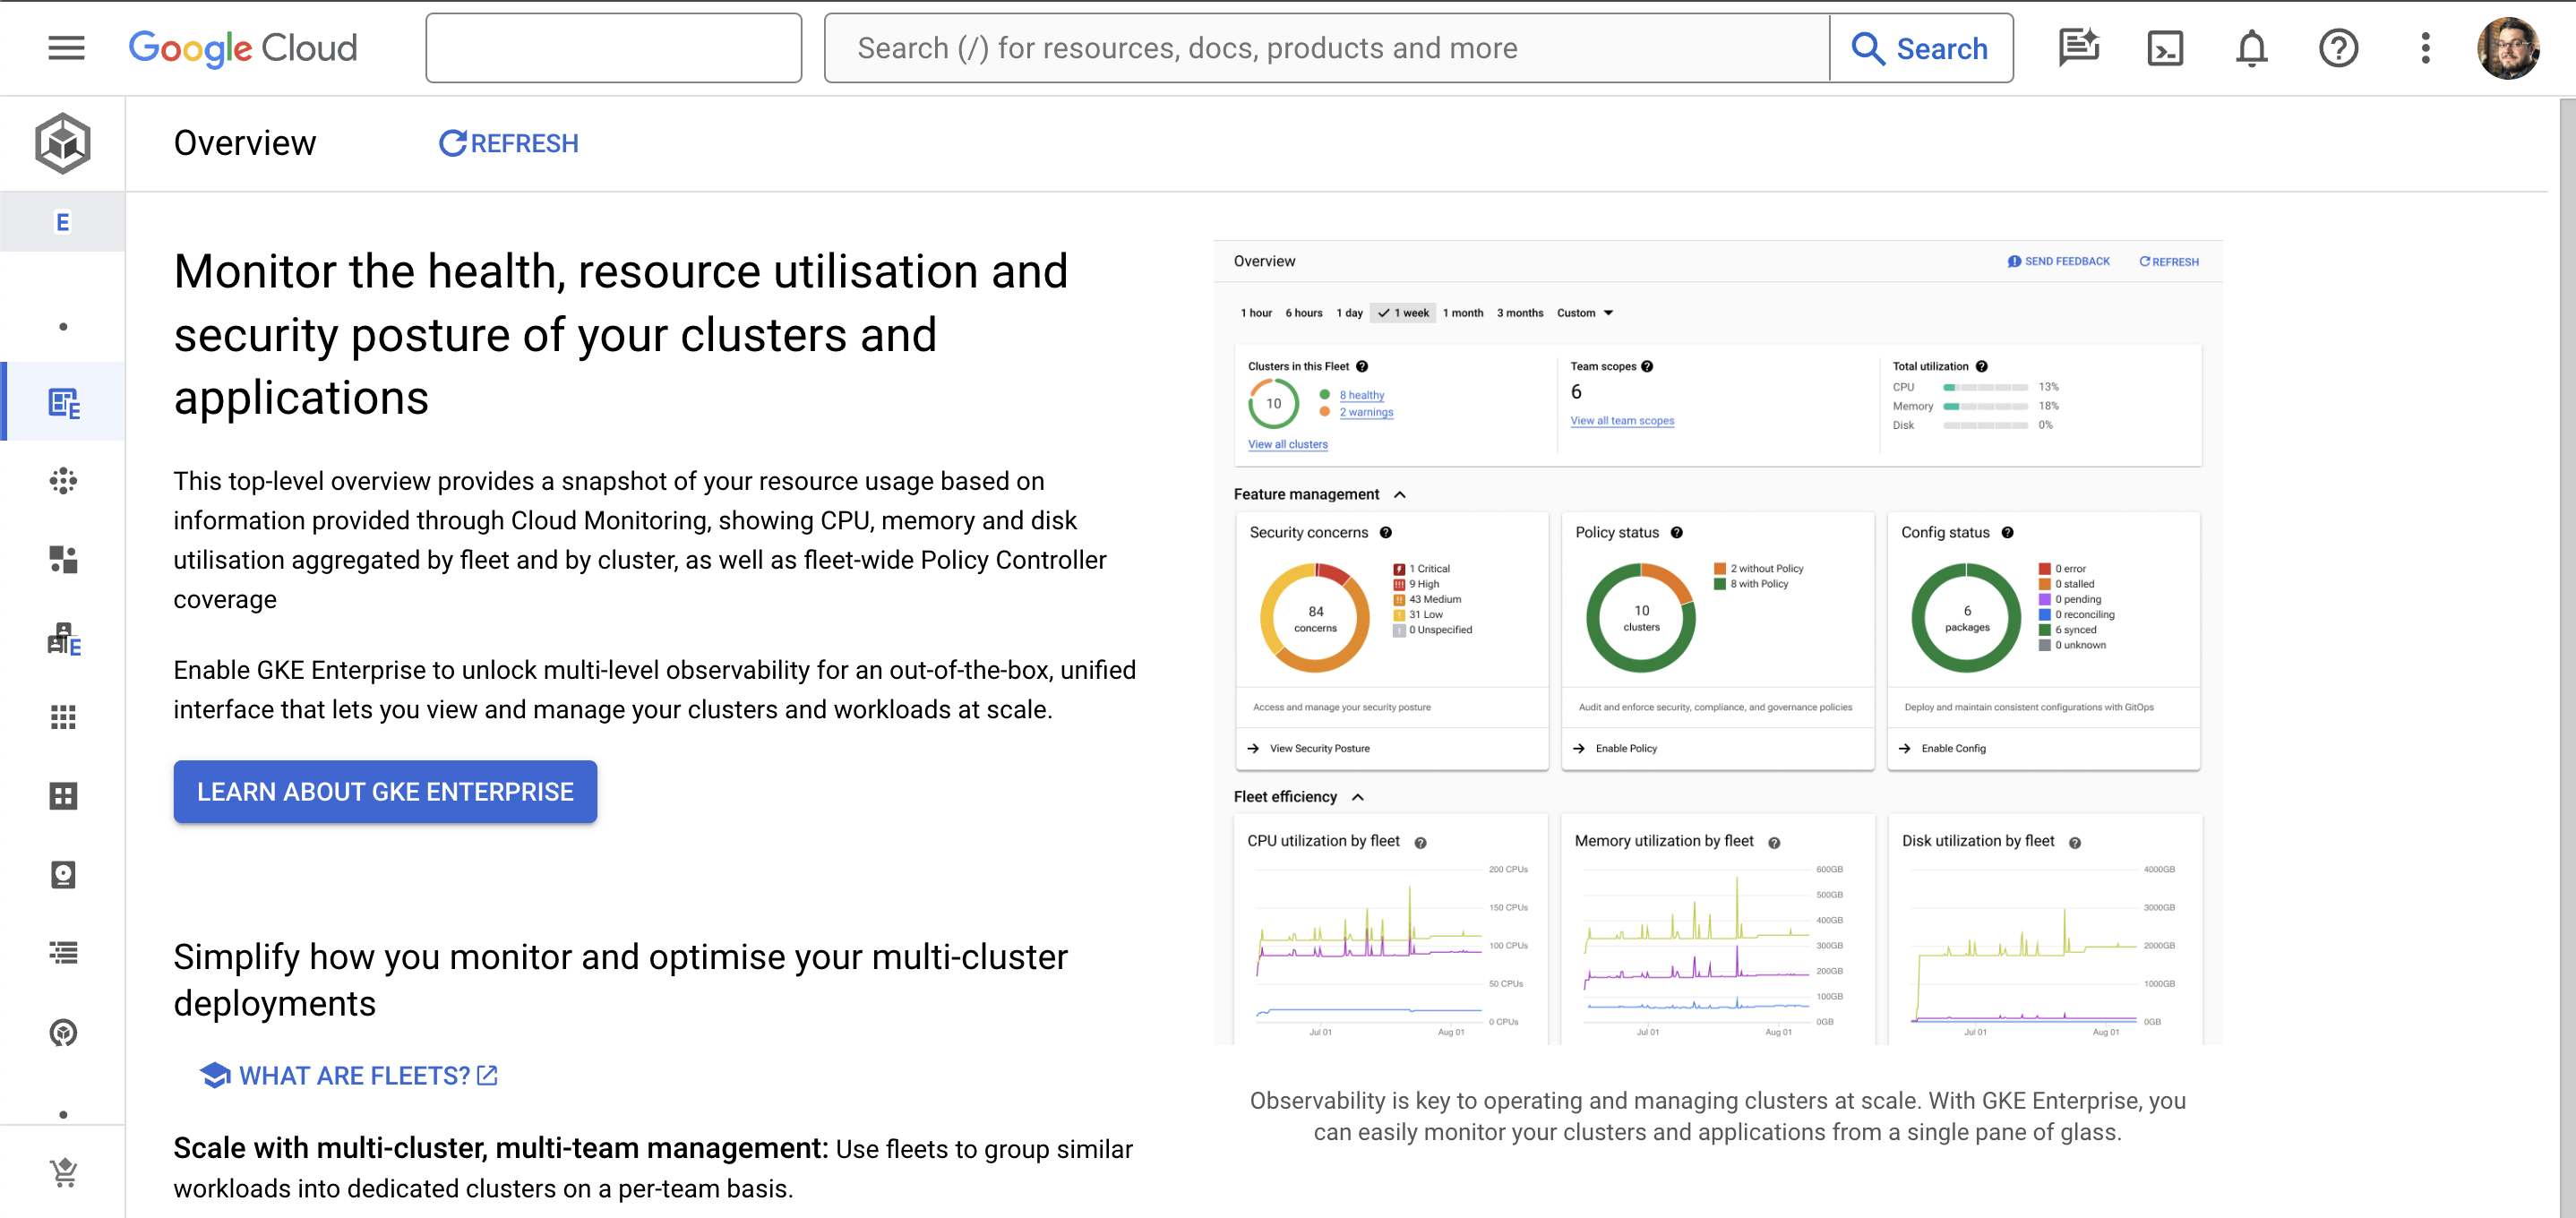Click '1 week' time range in preview image
The height and width of the screenshot is (1218, 2576).
click(1403, 313)
